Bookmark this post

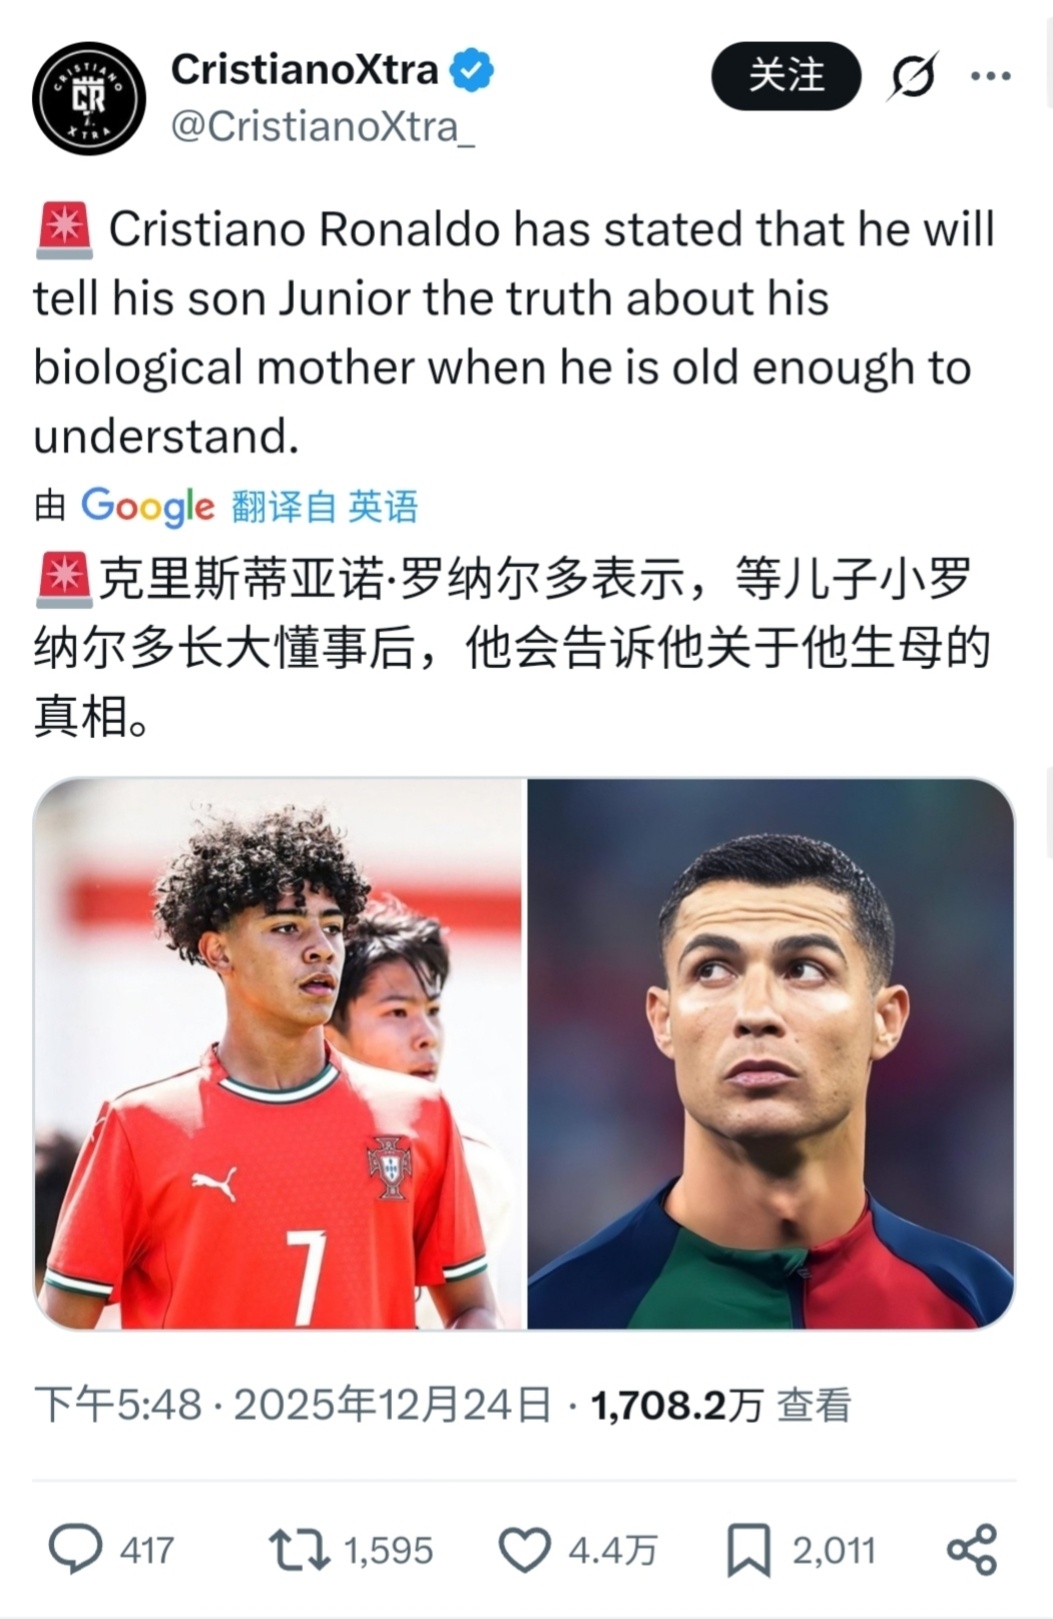(748, 1550)
